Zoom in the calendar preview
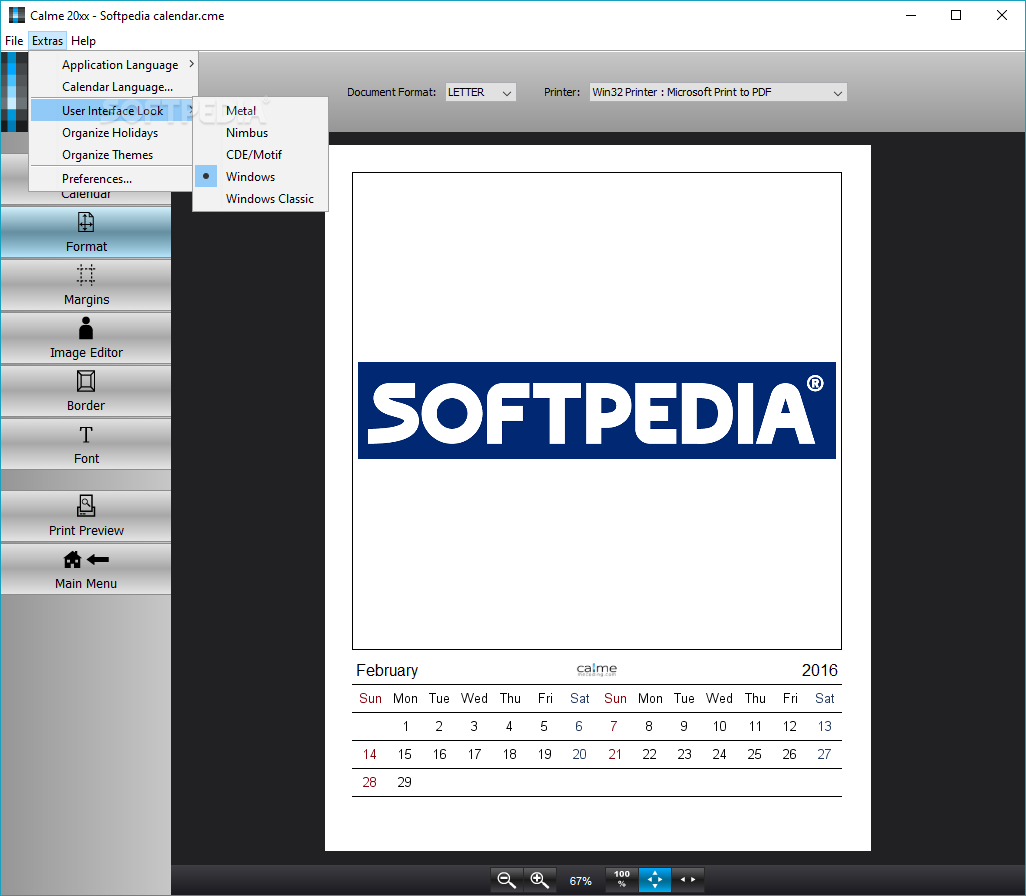 pos(540,880)
